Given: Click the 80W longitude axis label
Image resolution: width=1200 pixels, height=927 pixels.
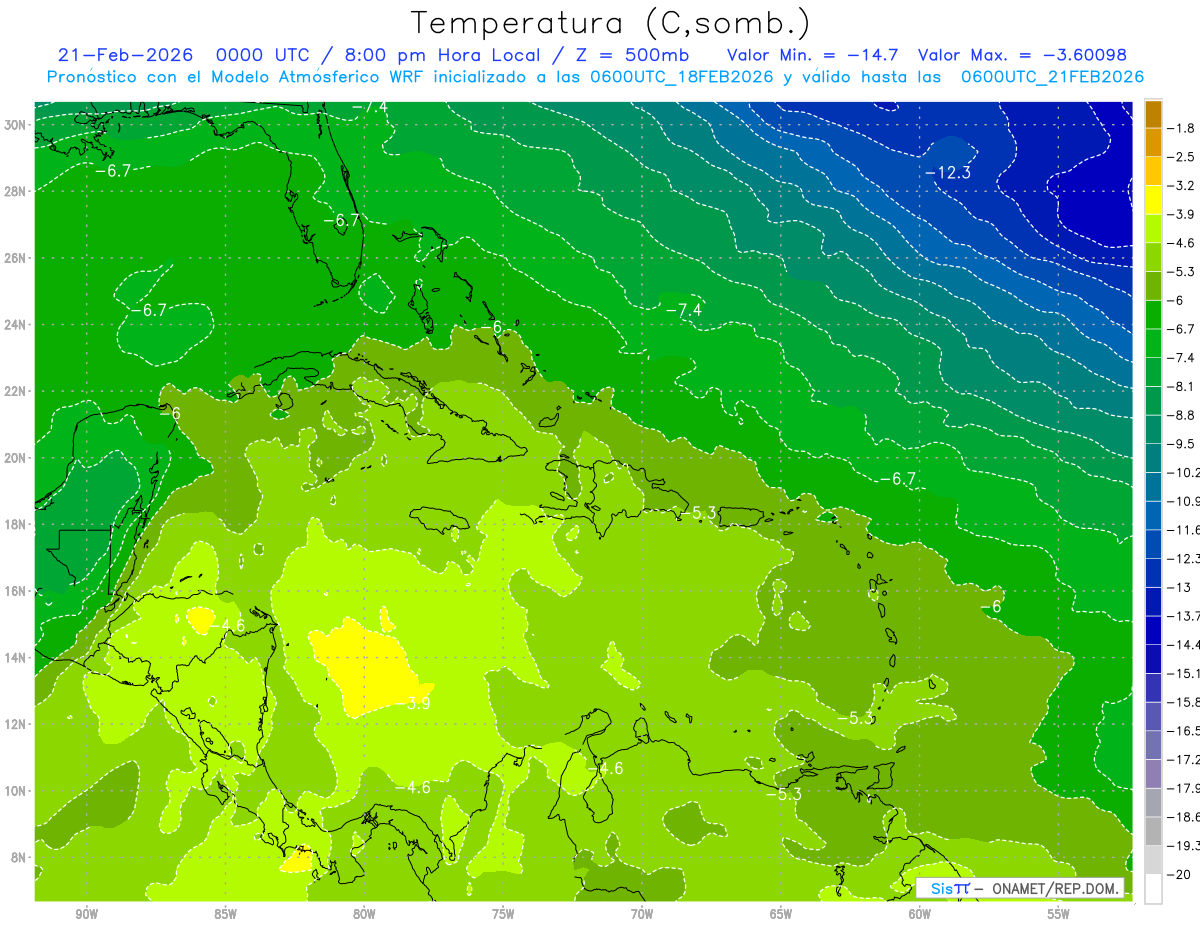Looking at the screenshot, I should (364, 914).
